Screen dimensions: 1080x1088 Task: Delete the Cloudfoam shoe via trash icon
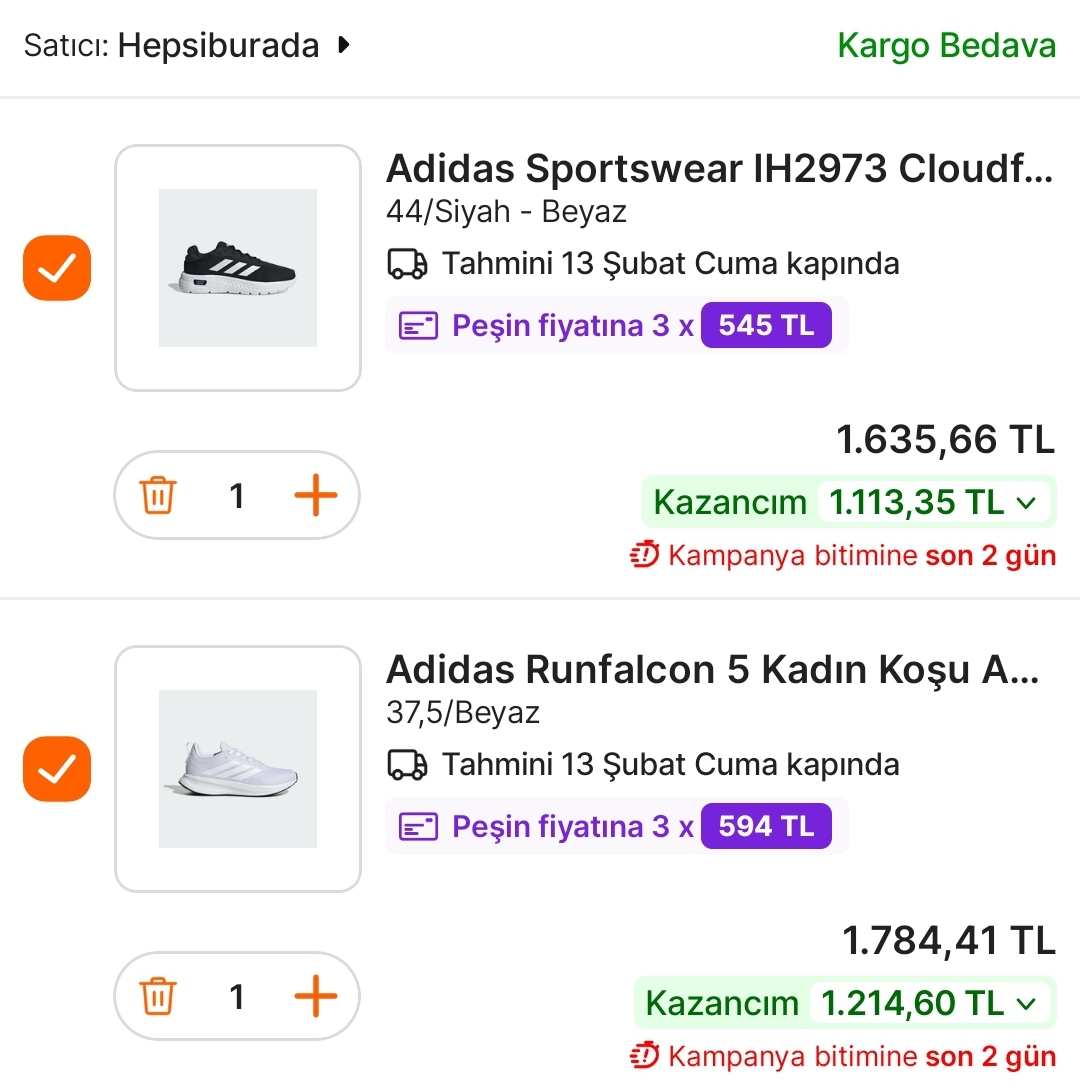pos(158,496)
